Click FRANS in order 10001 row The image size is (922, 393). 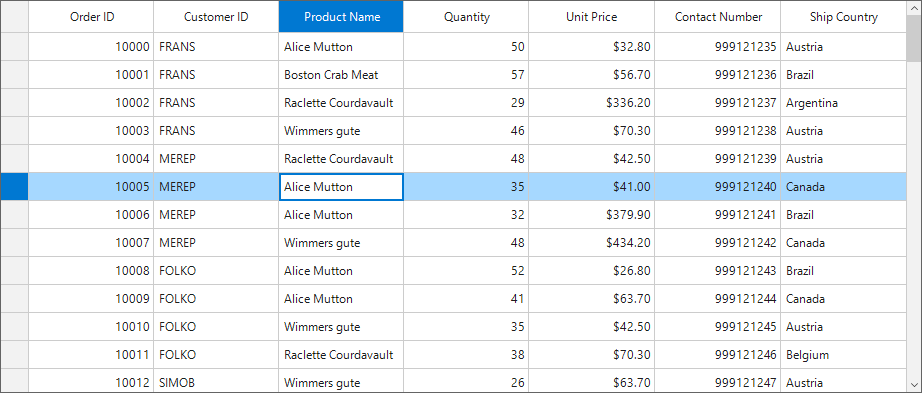[x=216, y=75]
